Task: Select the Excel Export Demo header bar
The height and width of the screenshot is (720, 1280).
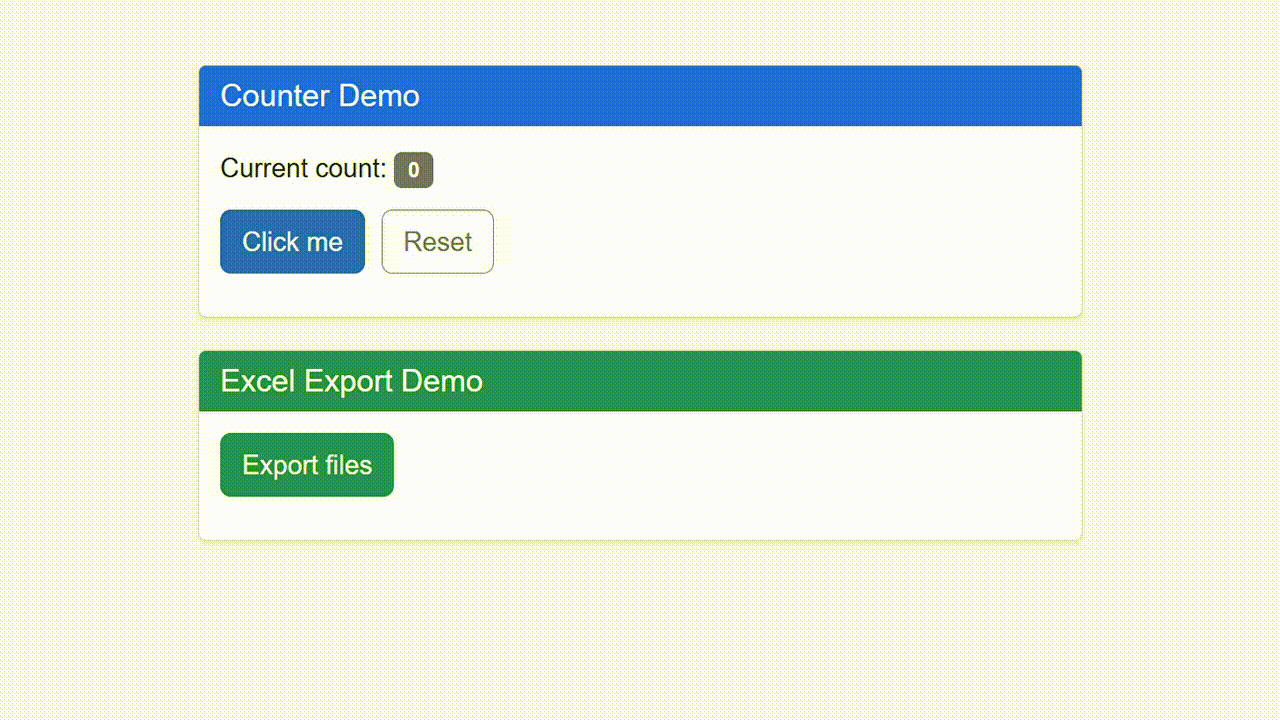Action: (640, 381)
